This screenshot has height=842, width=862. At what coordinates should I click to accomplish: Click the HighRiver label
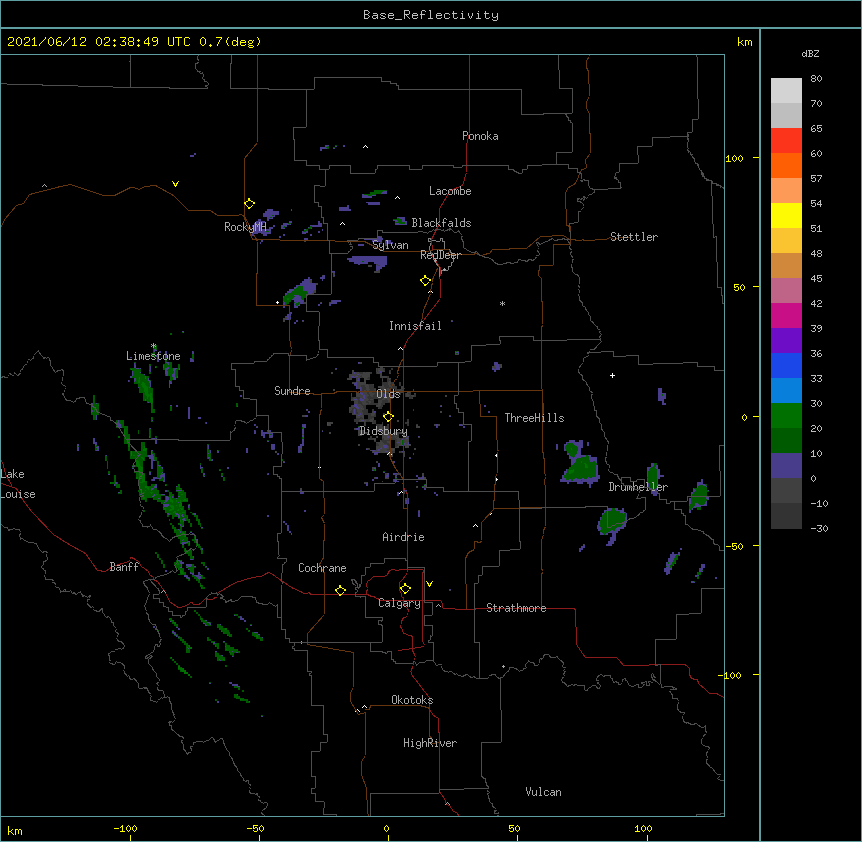coord(430,743)
